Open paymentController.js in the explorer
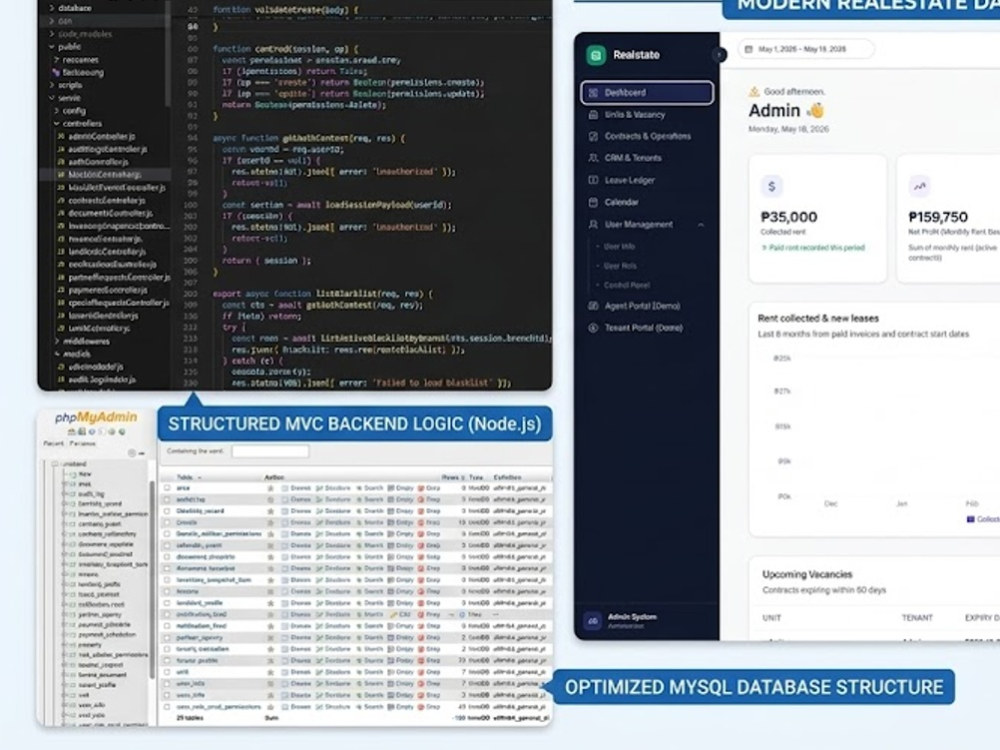1000x750 pixels. (108, 290)
